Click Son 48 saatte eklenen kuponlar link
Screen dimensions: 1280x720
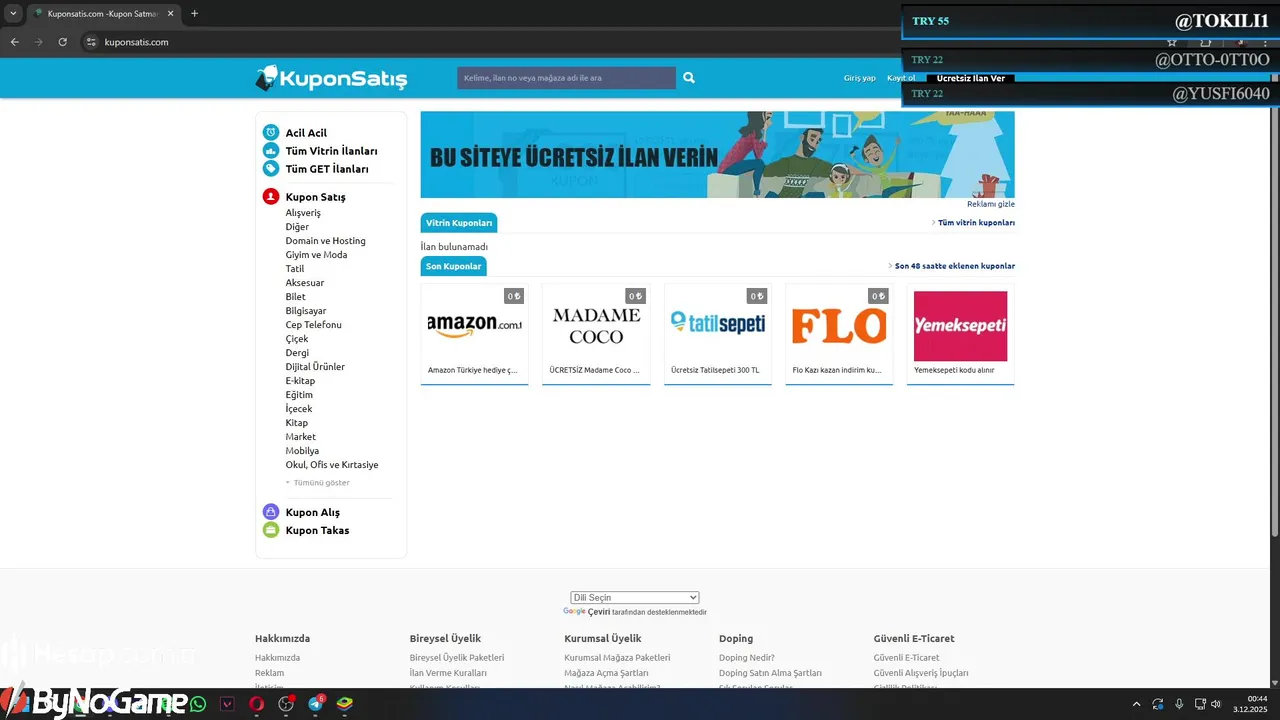pos(955,266)
